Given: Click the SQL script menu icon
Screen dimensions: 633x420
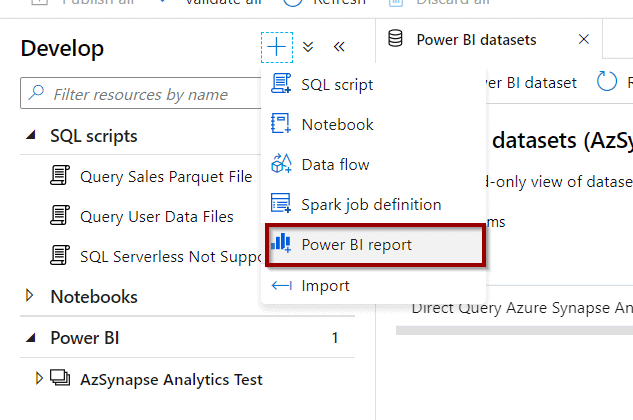Looking at the screenshot, I should pyautogui.click(x=281, y=83).
